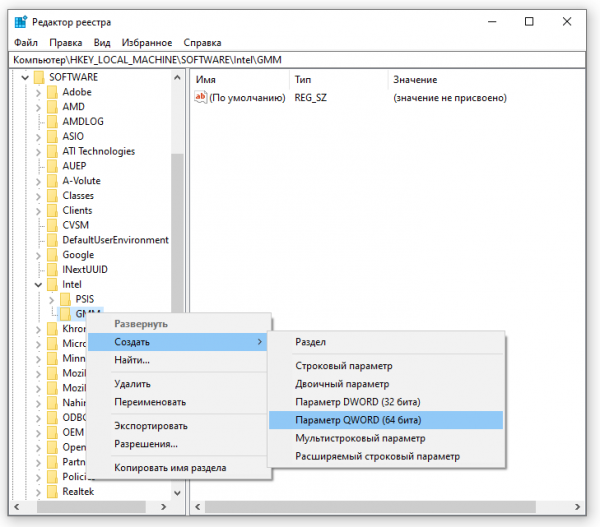The image size is (600, 527).
Task: Choose Создать in the context menu
Action: pos(178,342)
